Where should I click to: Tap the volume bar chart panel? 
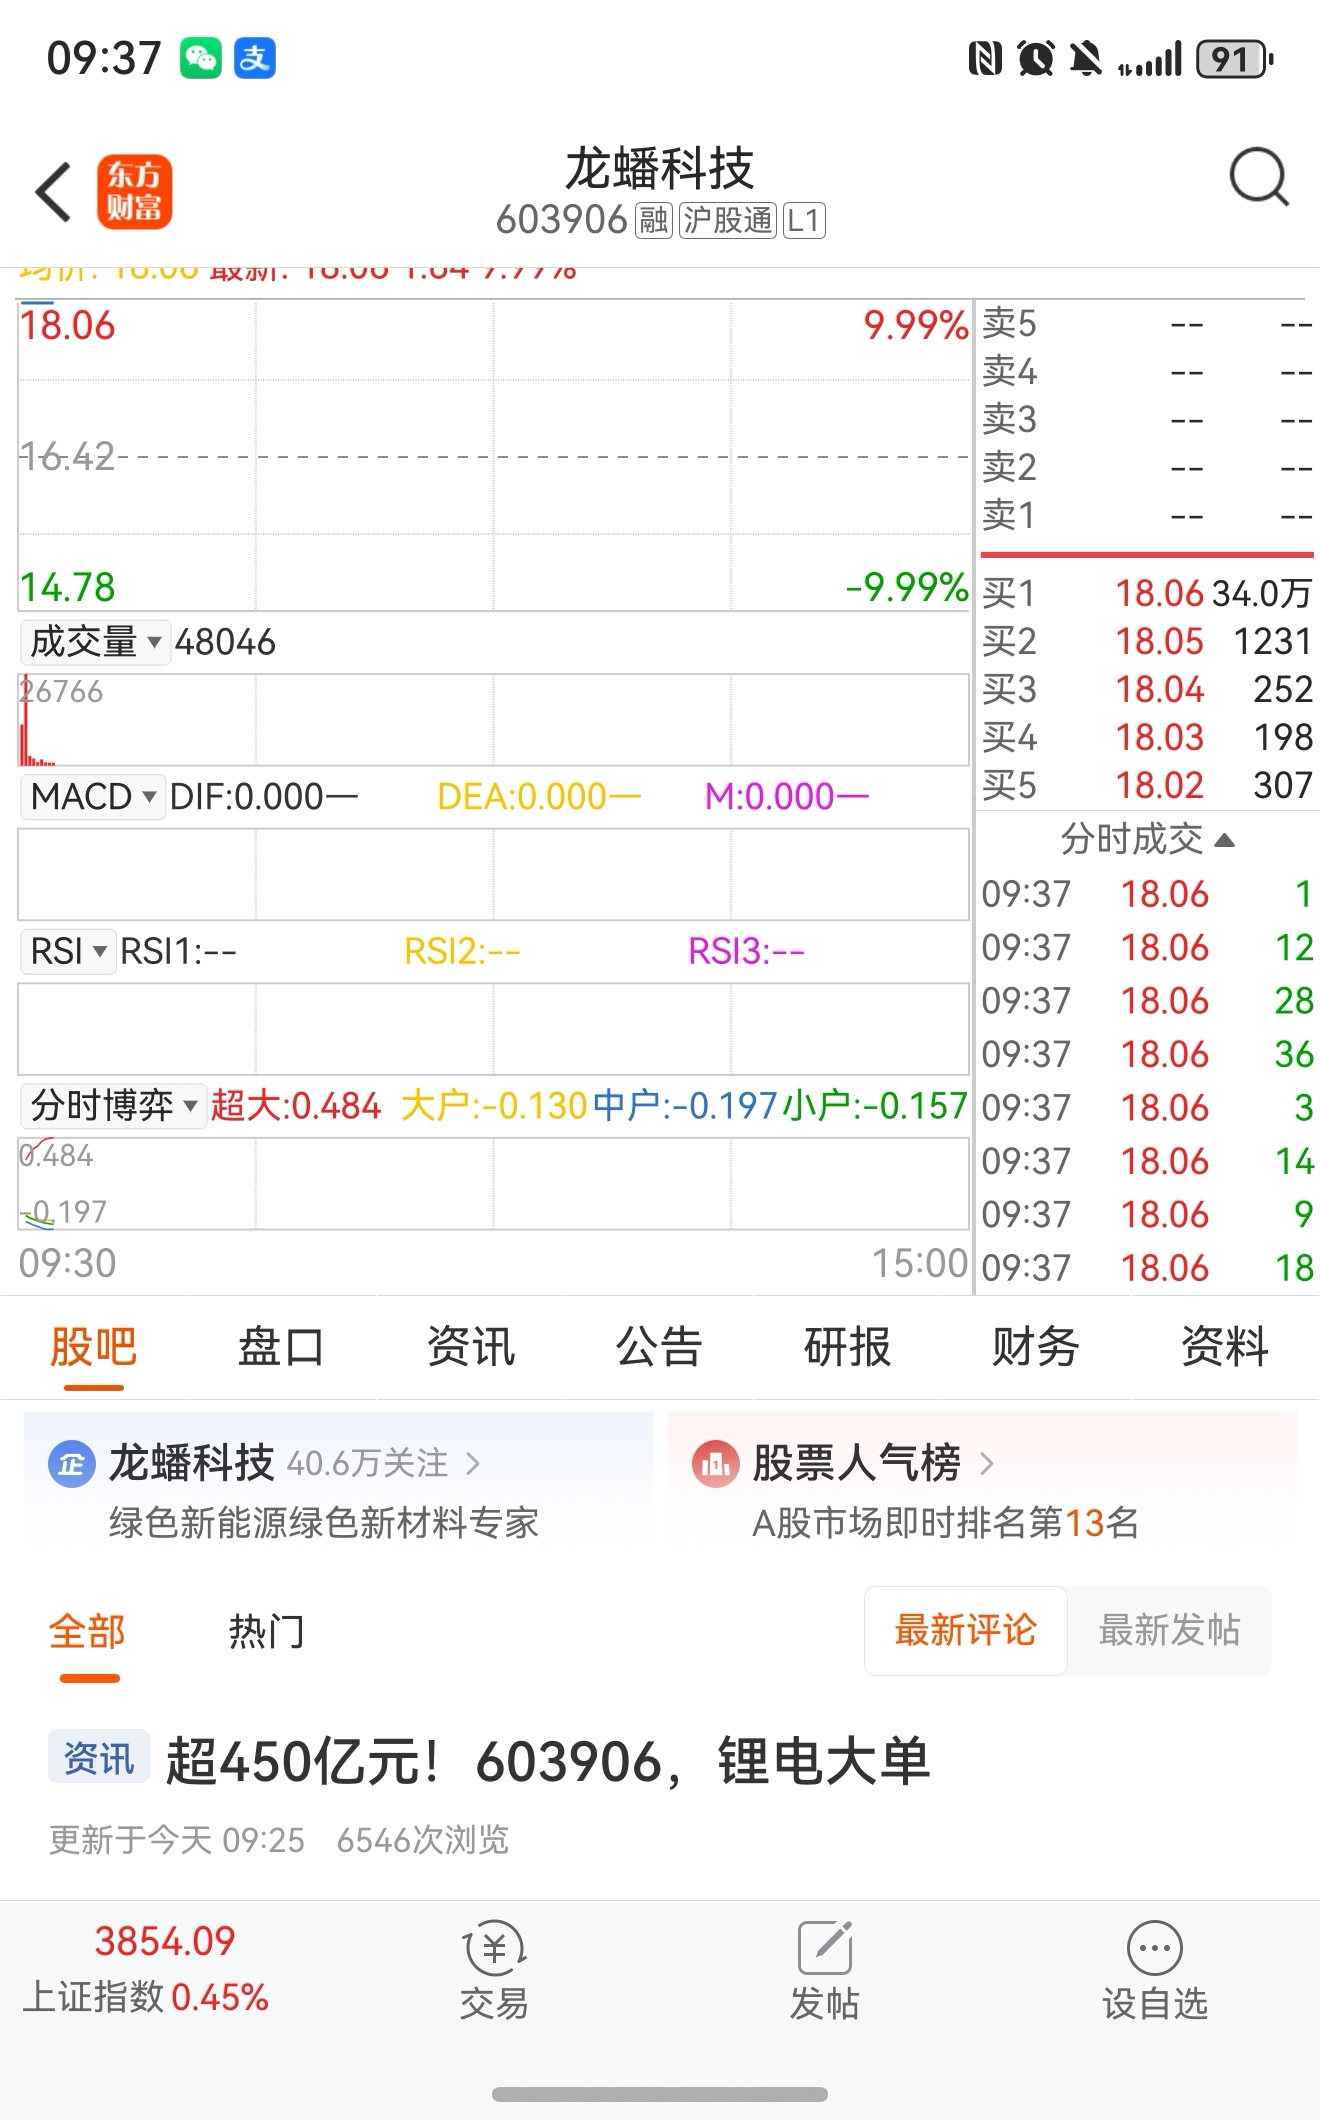[x=494, y=720]
